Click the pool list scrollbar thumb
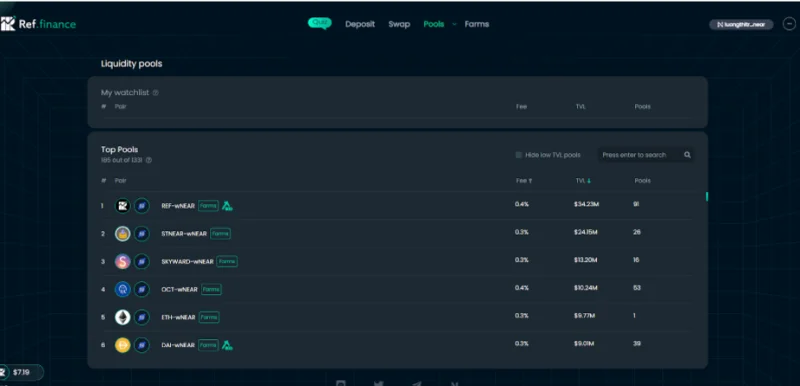 coord(707,196)
